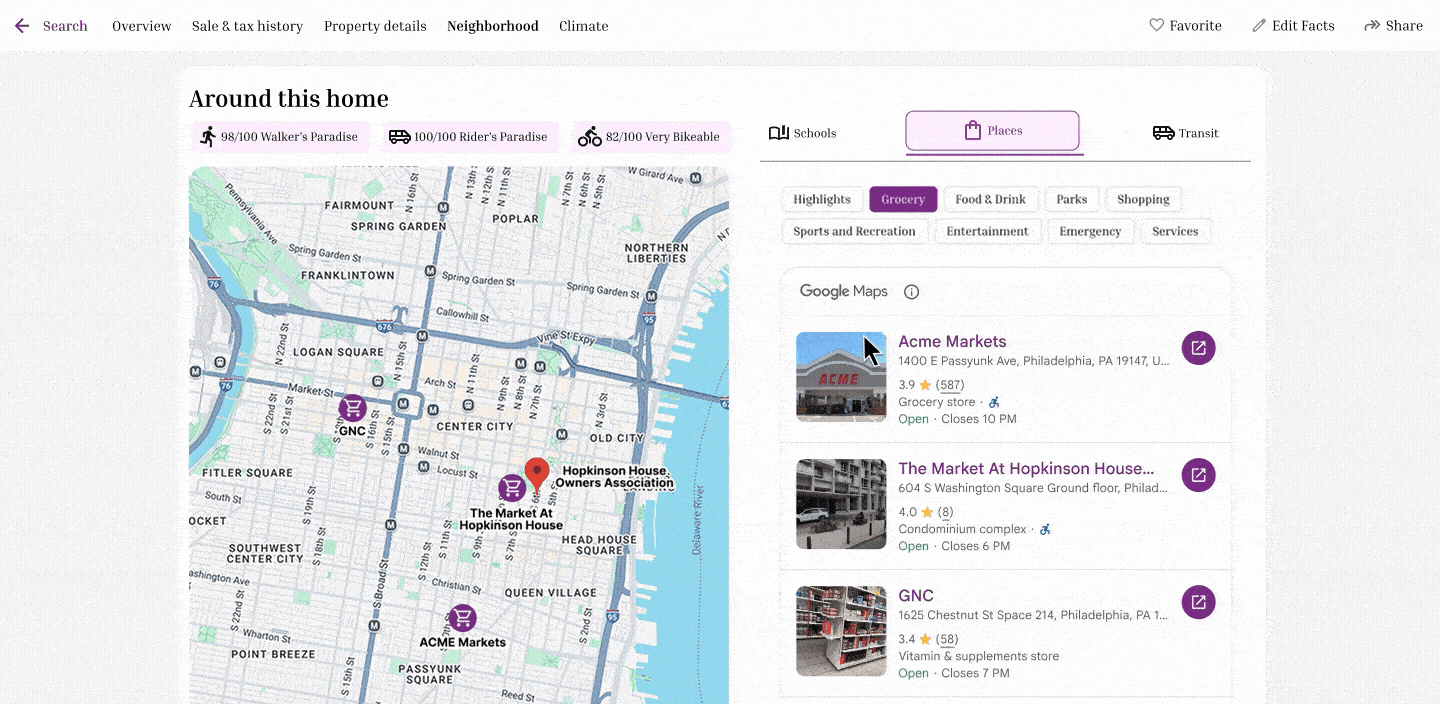Select the GNC marker on the map

(352, 408)
